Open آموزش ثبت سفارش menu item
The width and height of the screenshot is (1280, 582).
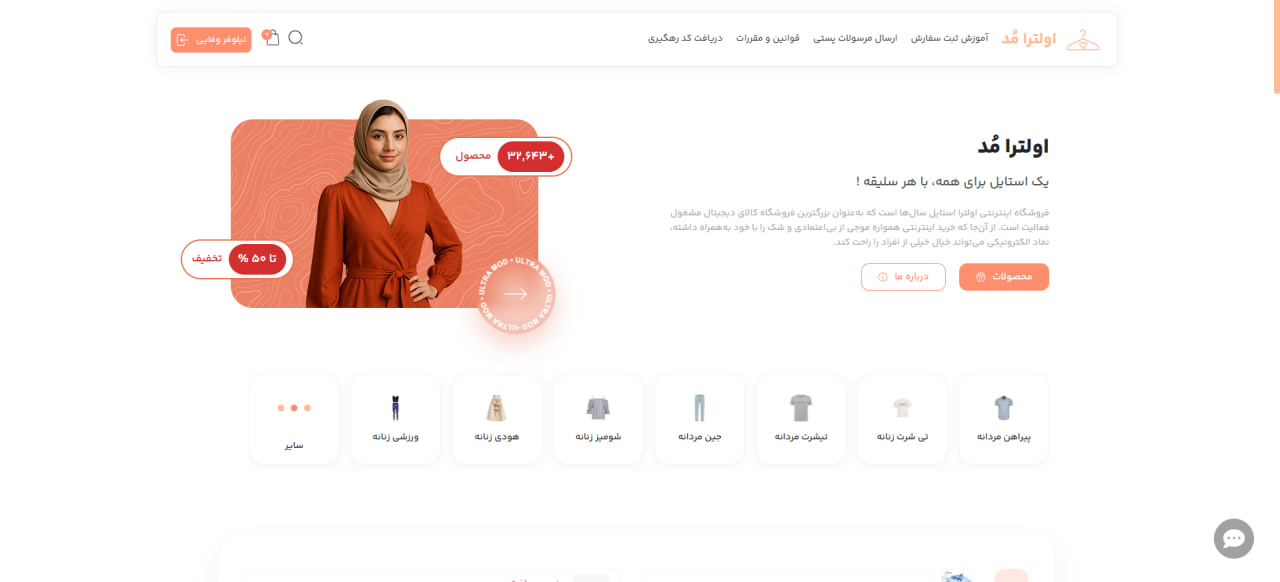point(949,38)
